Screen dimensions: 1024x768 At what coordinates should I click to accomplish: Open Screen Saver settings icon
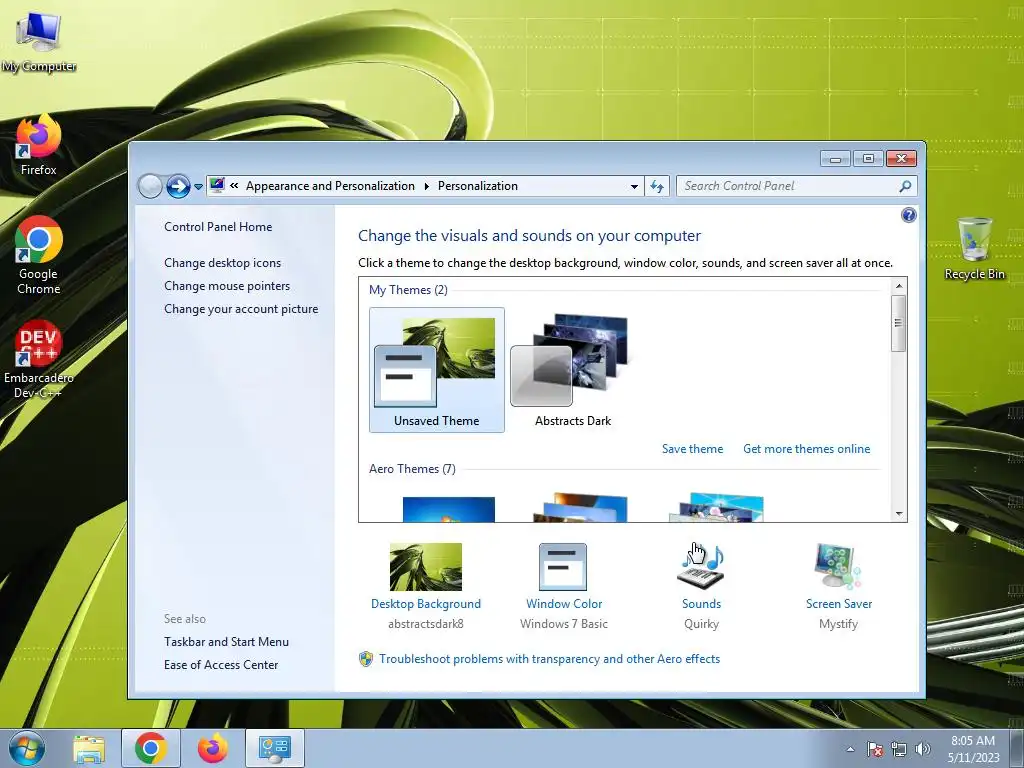[839, 567]
